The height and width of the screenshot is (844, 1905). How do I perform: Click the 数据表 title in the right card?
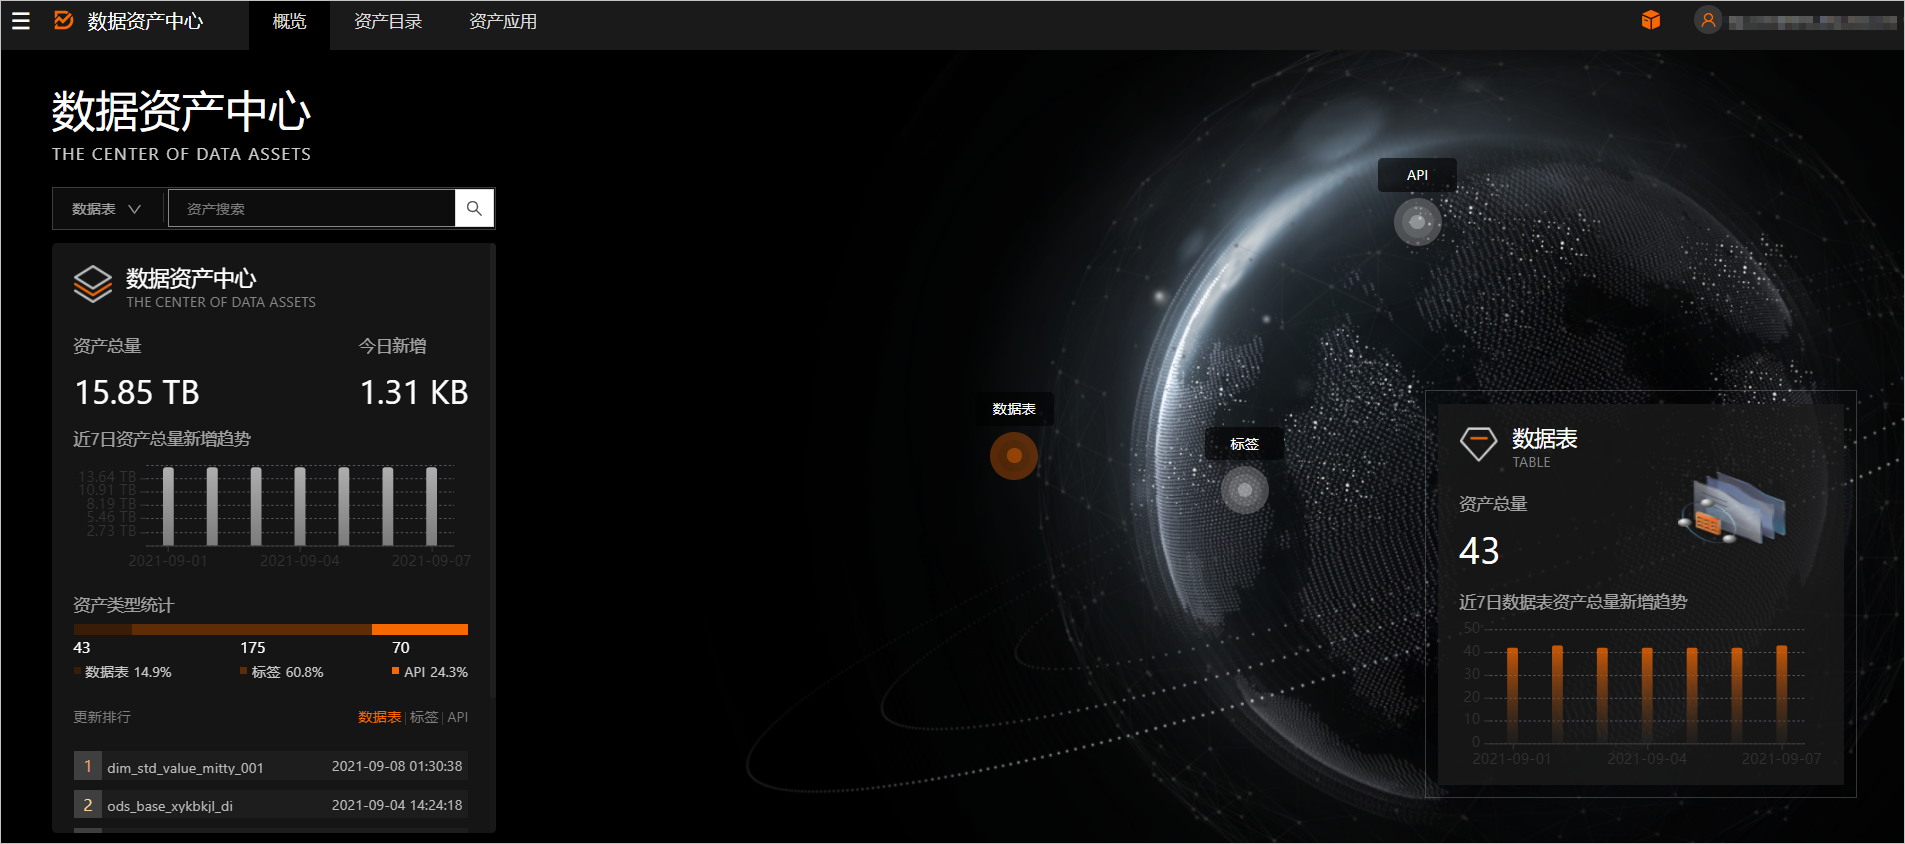[1545, 439]
